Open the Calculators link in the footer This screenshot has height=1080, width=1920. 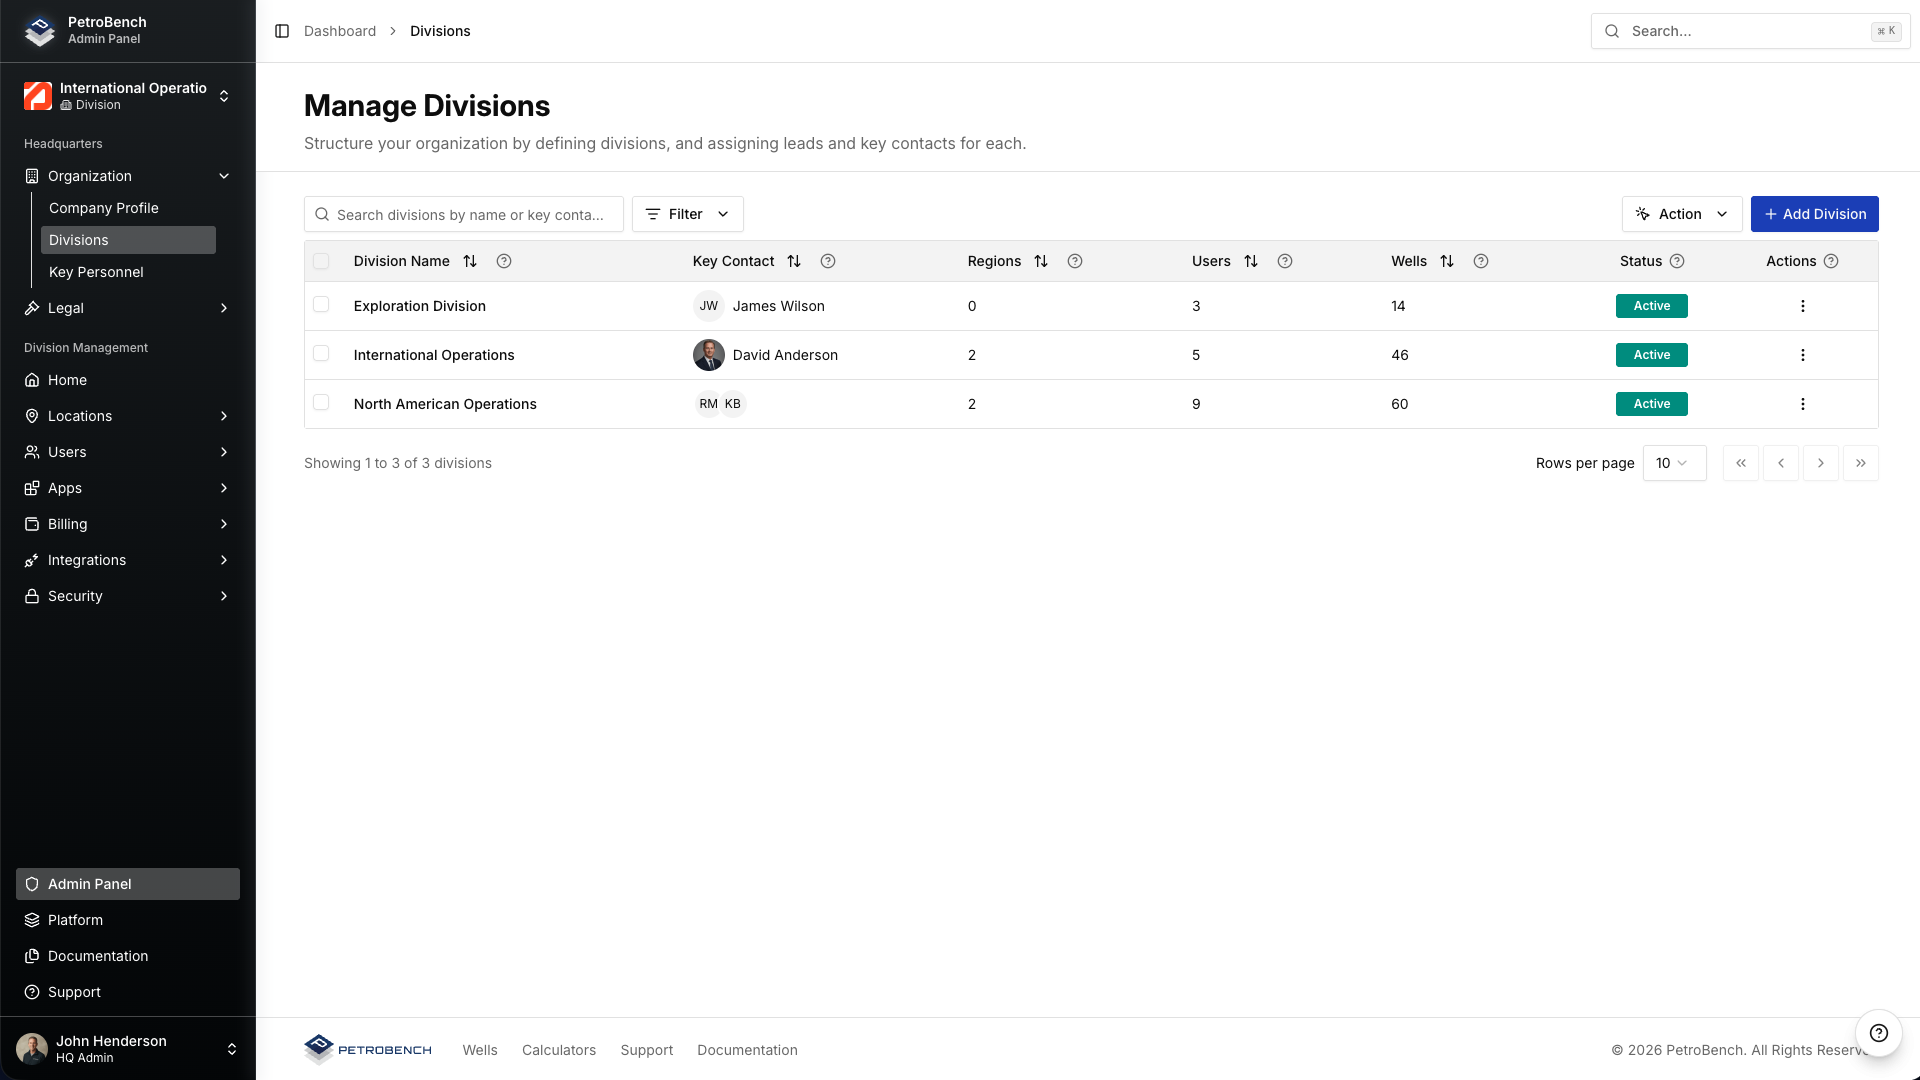coord(558,1050)
